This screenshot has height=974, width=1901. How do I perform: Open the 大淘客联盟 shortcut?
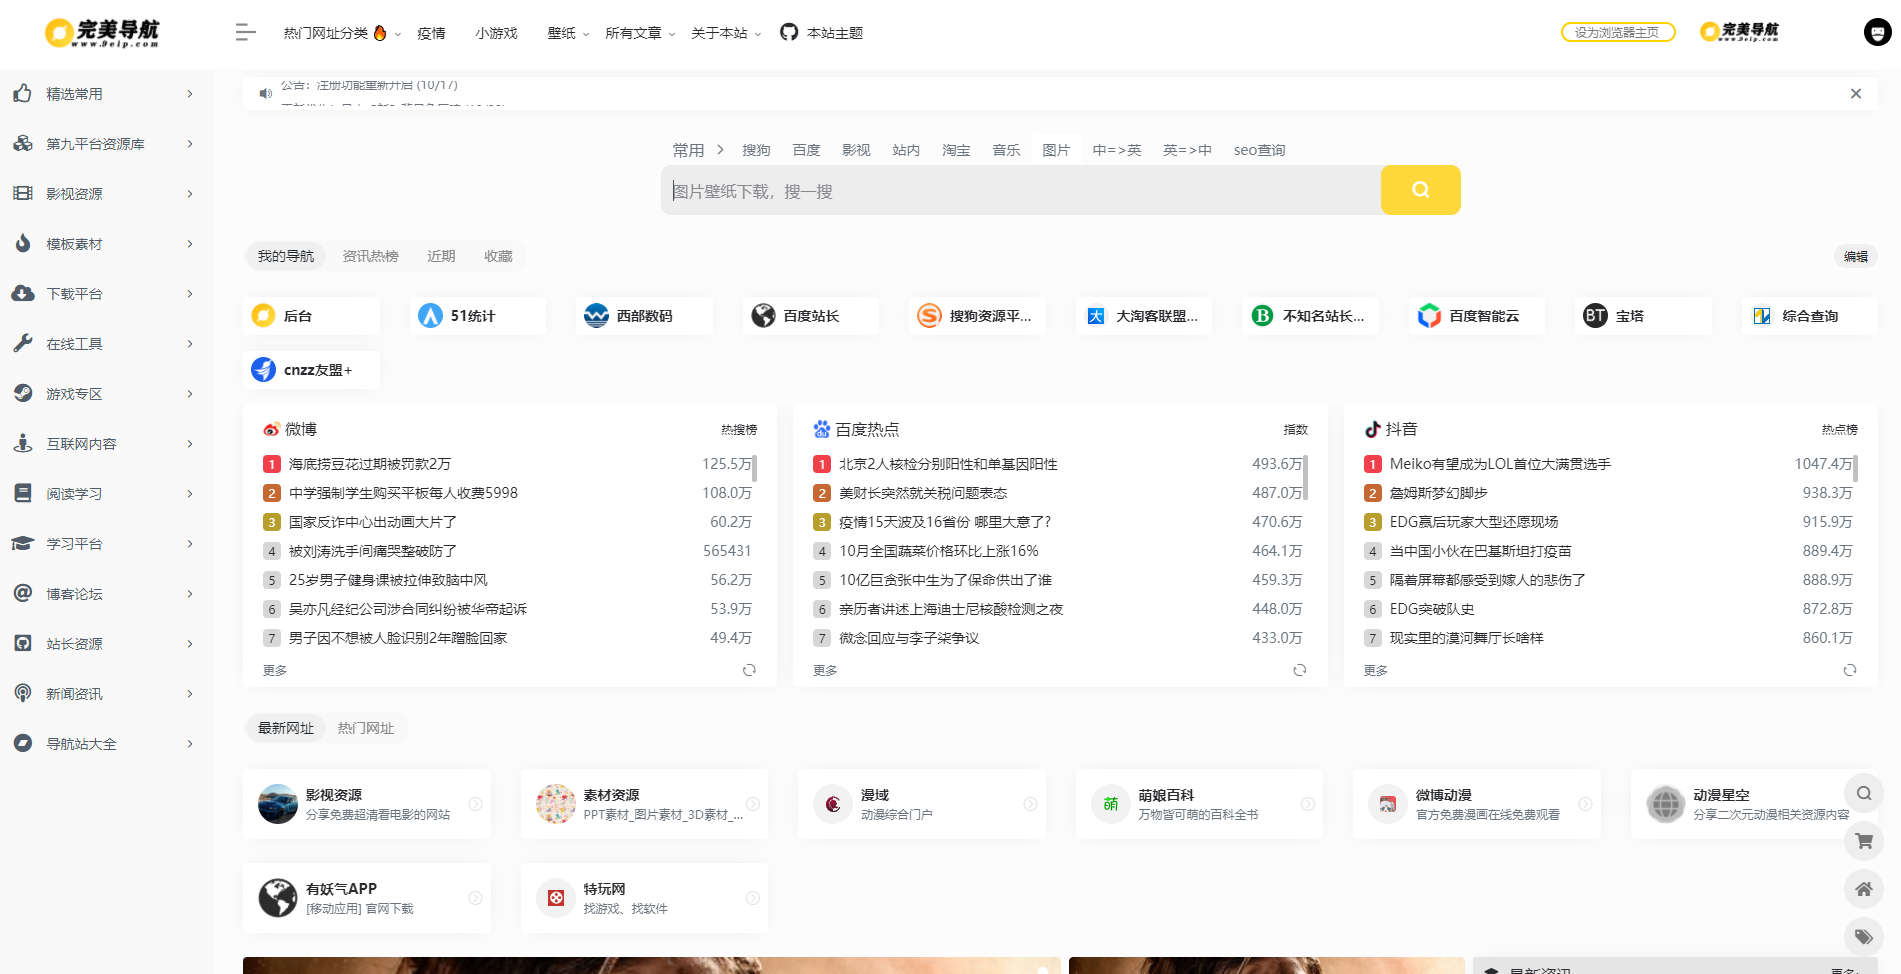pos(1144,316)
